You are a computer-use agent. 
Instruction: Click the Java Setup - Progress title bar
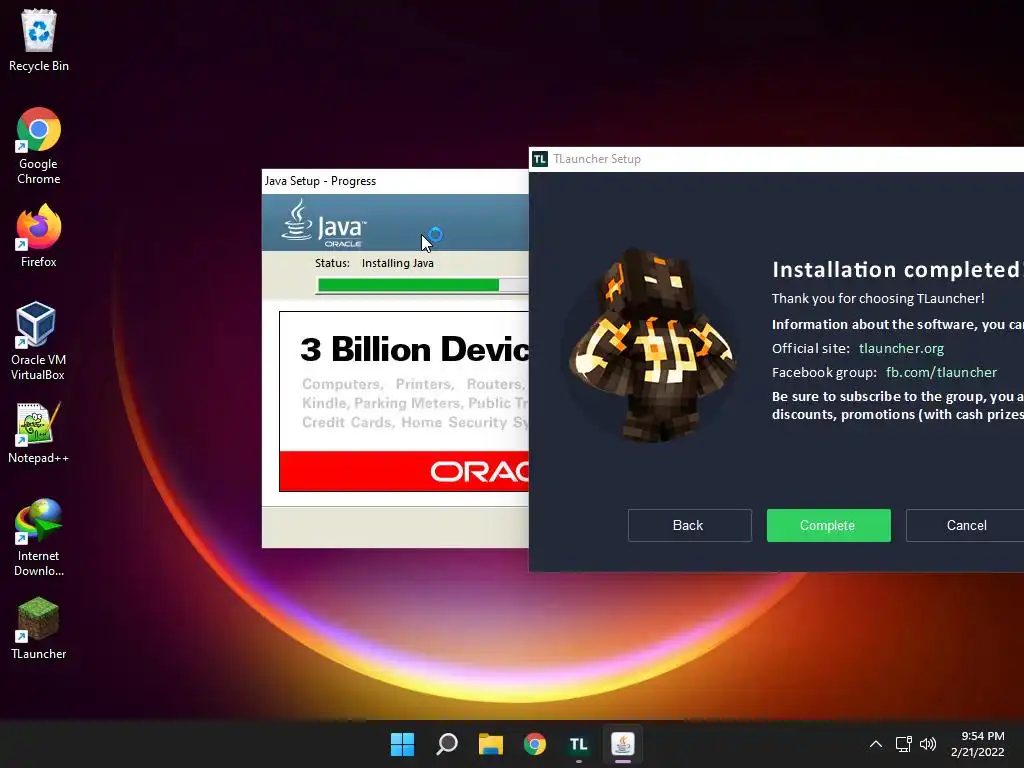[x=395, y=181]
